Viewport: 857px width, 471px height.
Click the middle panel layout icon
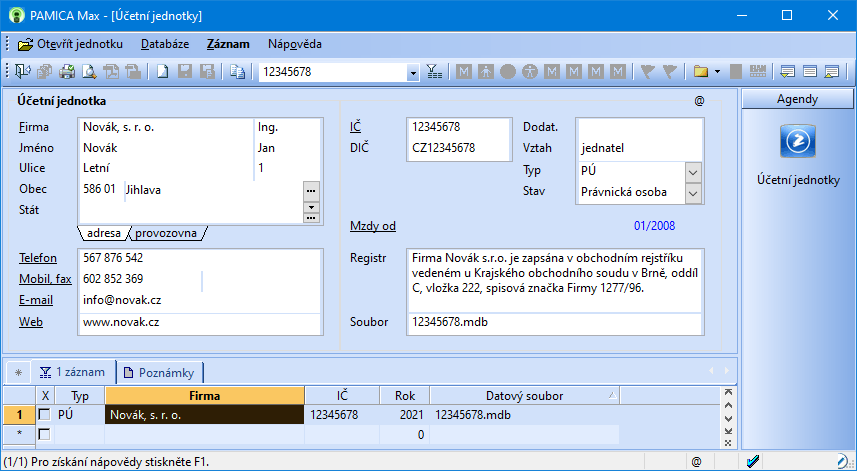click(x=809, y=72)
